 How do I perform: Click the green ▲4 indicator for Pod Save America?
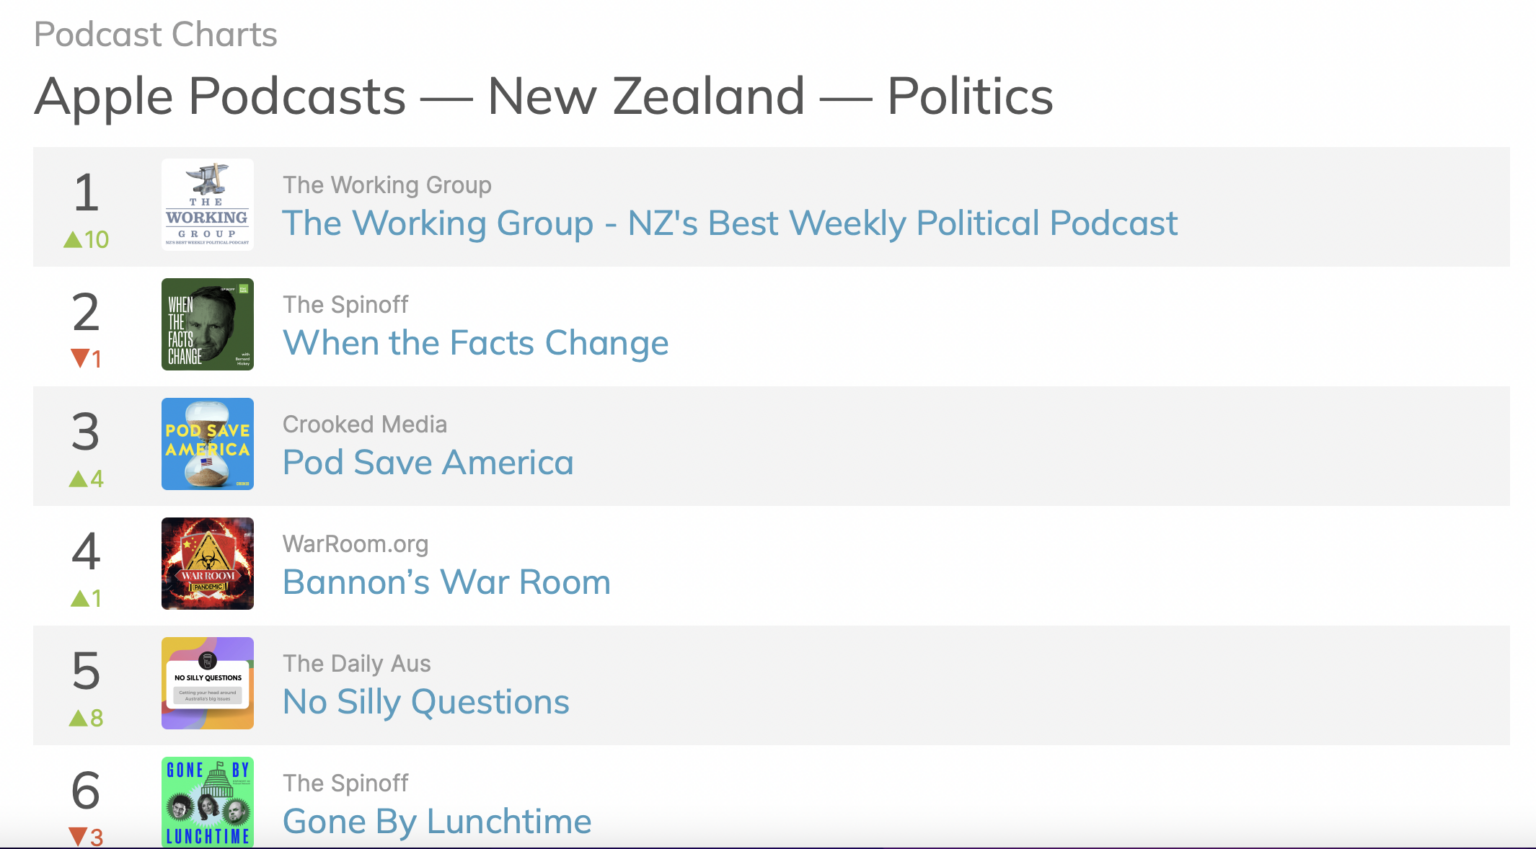click(85, 478)
